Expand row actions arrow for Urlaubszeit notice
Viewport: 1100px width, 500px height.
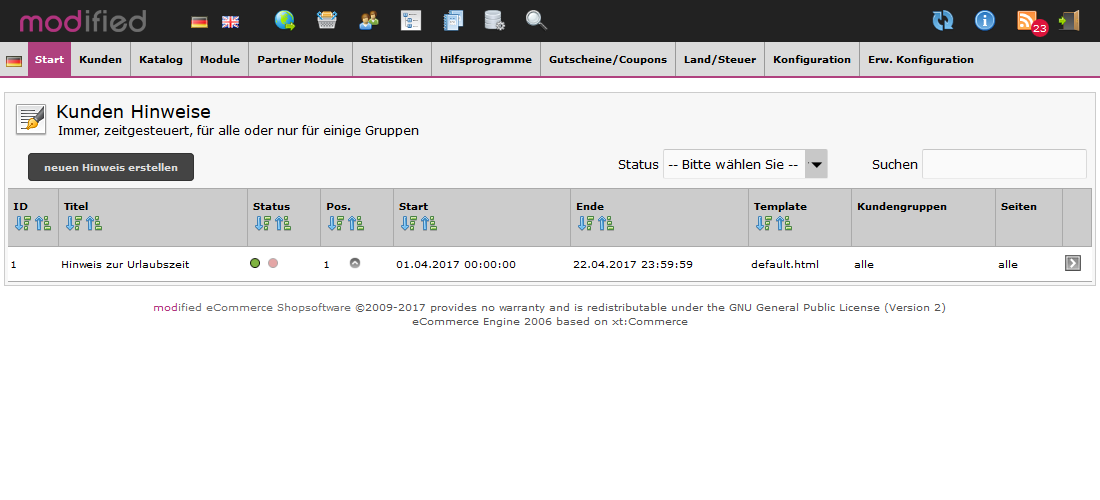pyautogui.click(x=1073, y=264)
